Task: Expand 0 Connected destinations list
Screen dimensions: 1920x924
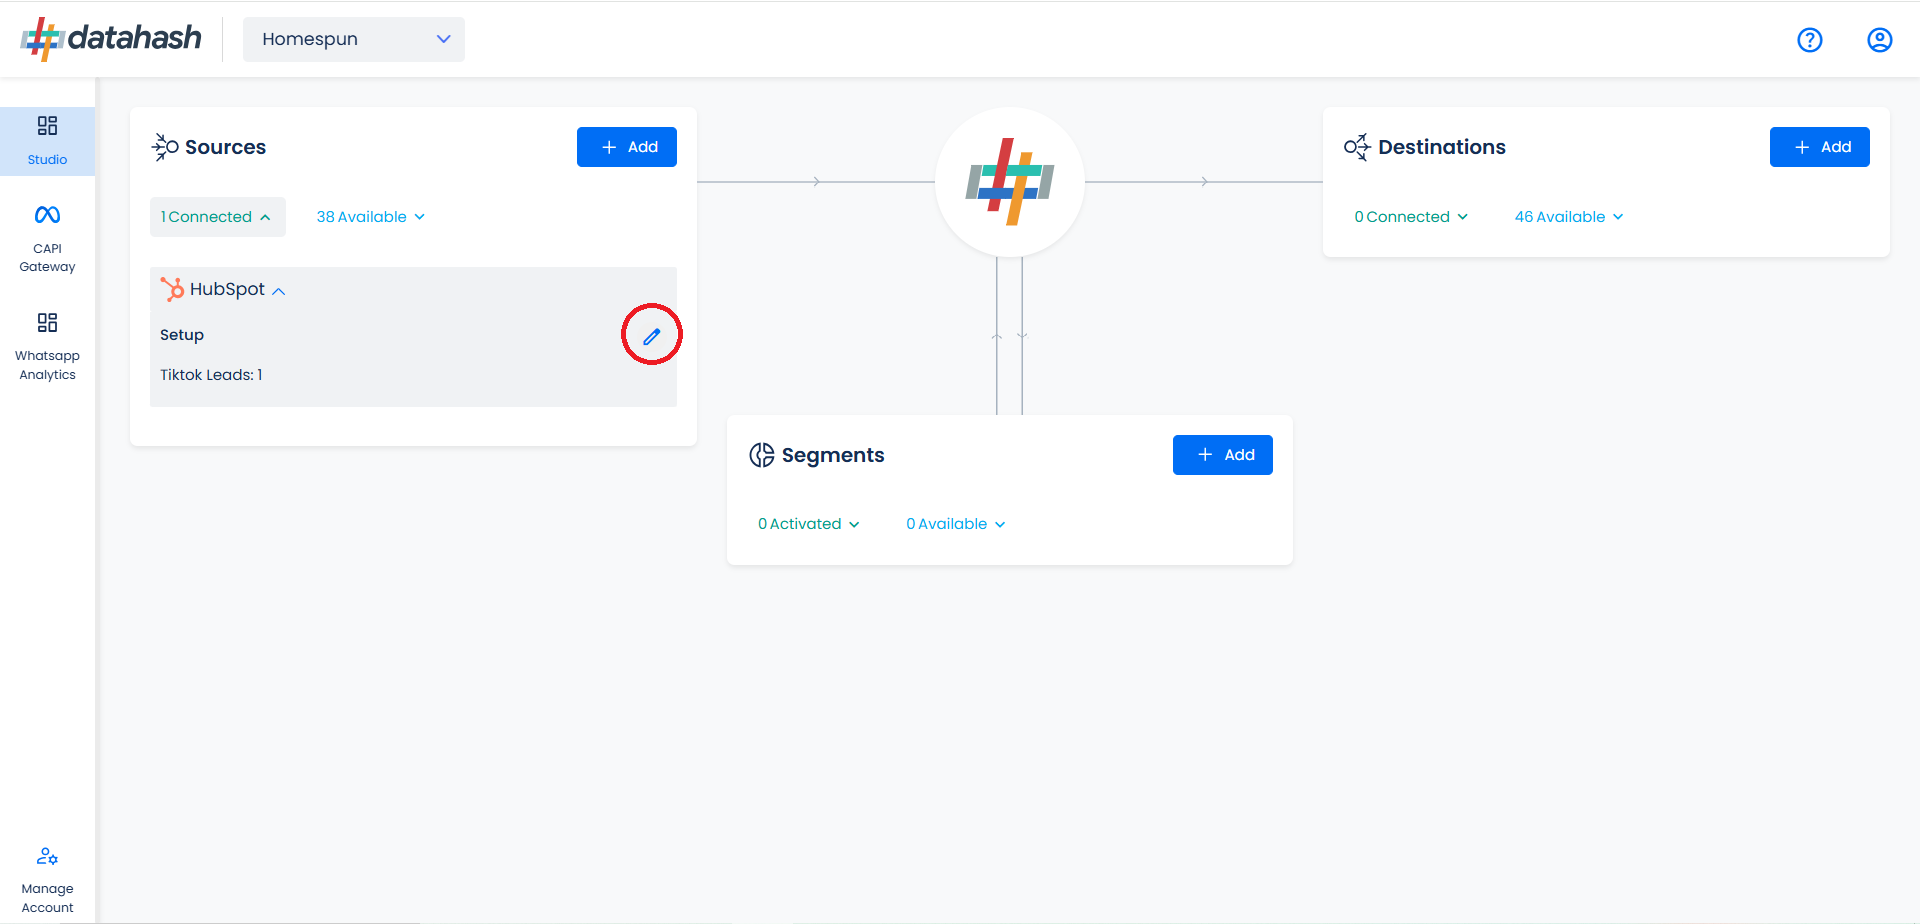Action: pyautogui.click(x=1410, y=217)
